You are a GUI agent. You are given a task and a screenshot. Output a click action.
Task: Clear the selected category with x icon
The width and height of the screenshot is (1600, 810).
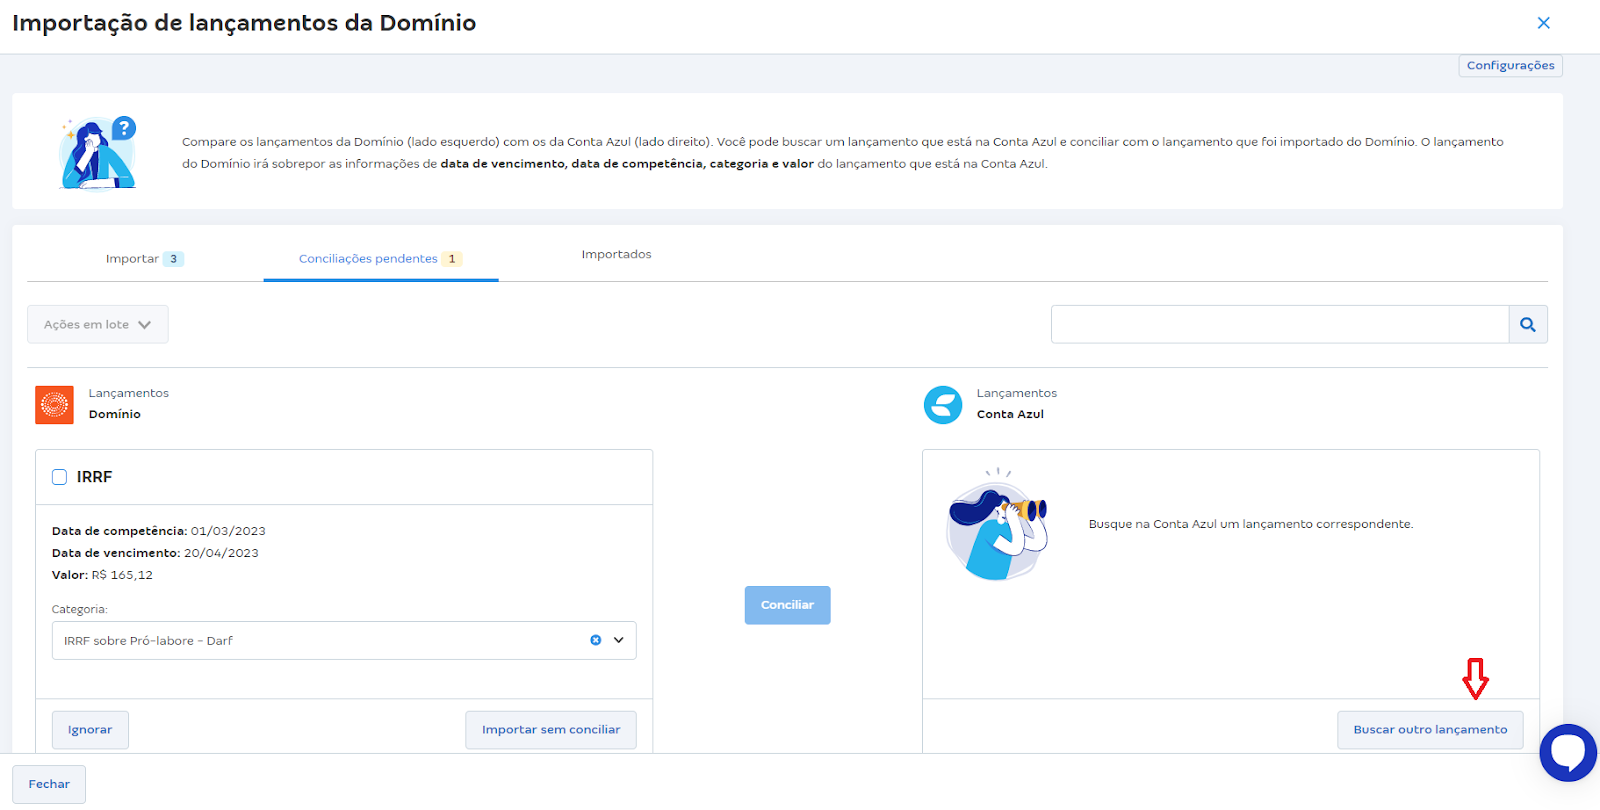click(x=595, y=640)
